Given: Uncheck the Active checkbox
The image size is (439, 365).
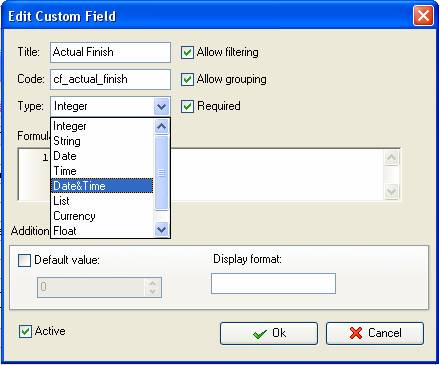Looking at the screenshot, I should (x=25, y=331).
